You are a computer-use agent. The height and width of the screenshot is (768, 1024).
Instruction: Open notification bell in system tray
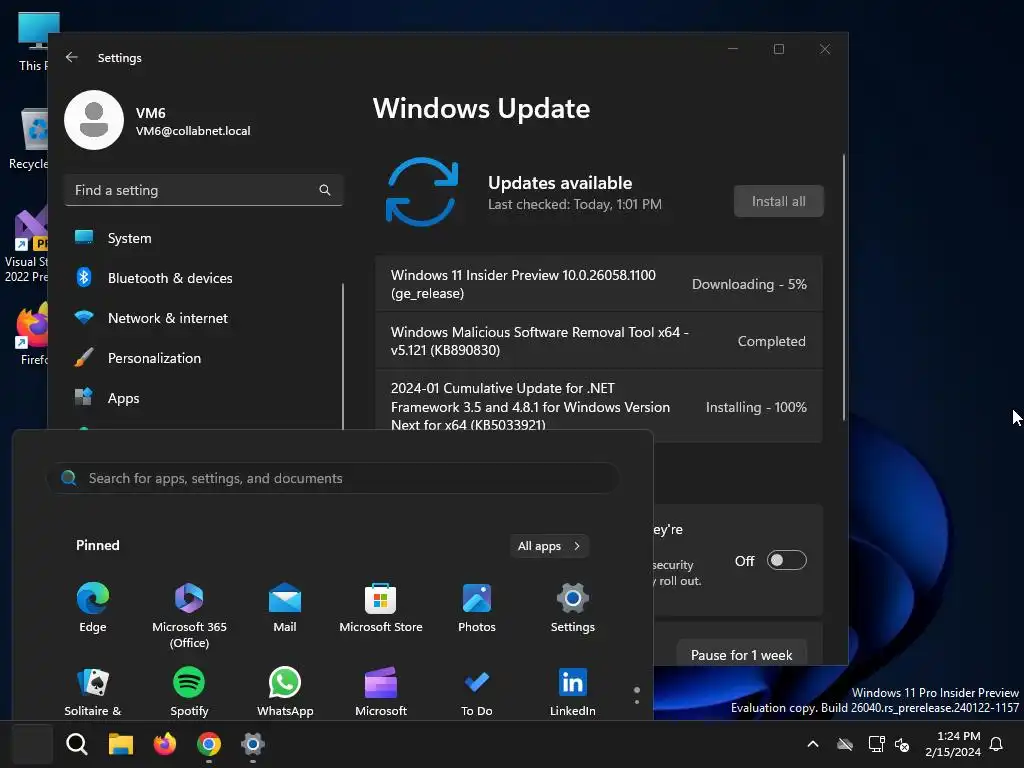(x=997, y=744)
